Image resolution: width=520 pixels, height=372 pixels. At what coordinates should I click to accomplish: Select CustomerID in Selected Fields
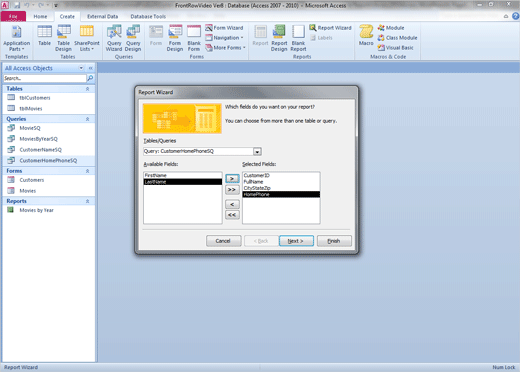click(281, 175)
